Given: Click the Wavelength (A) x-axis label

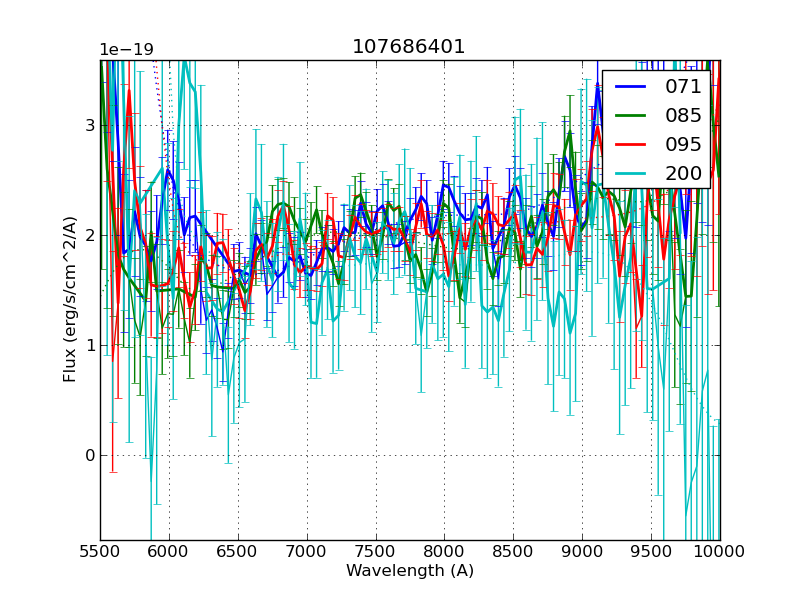Looking at the screenshot, I should [x=410, y=571].
